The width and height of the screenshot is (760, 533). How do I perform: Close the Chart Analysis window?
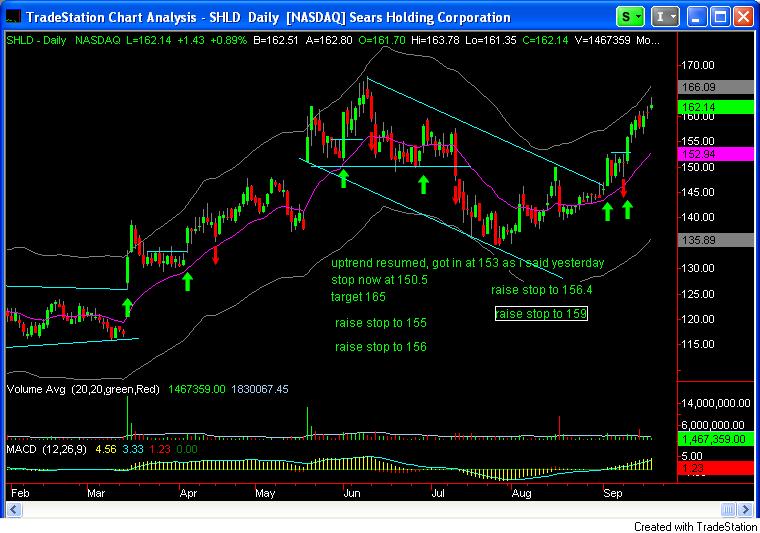(744, 17)
